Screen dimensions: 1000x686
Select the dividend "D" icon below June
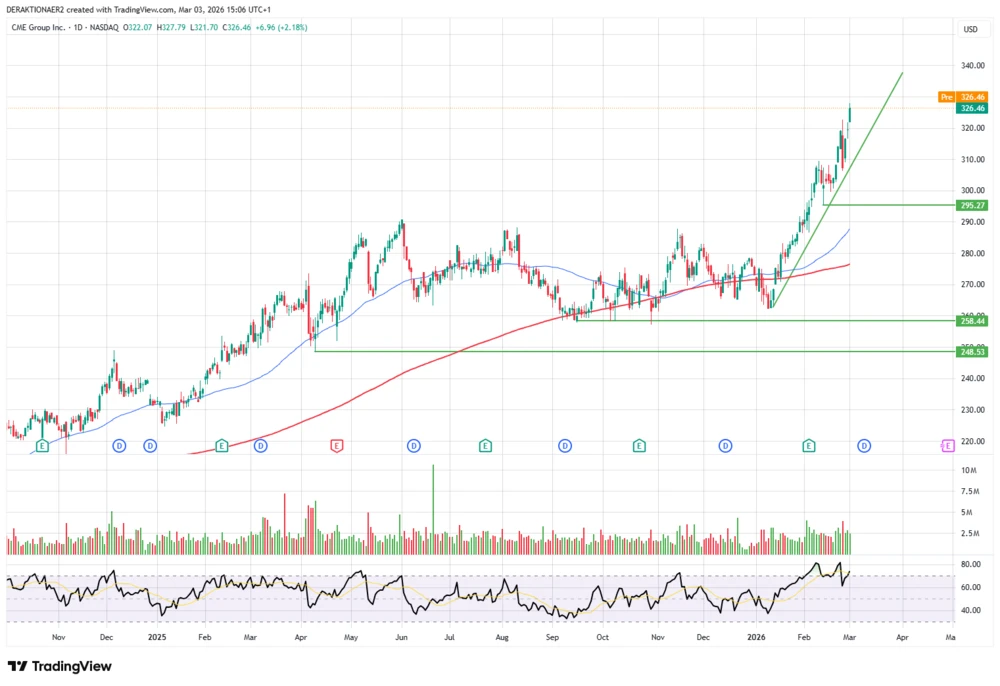(412, 446)
